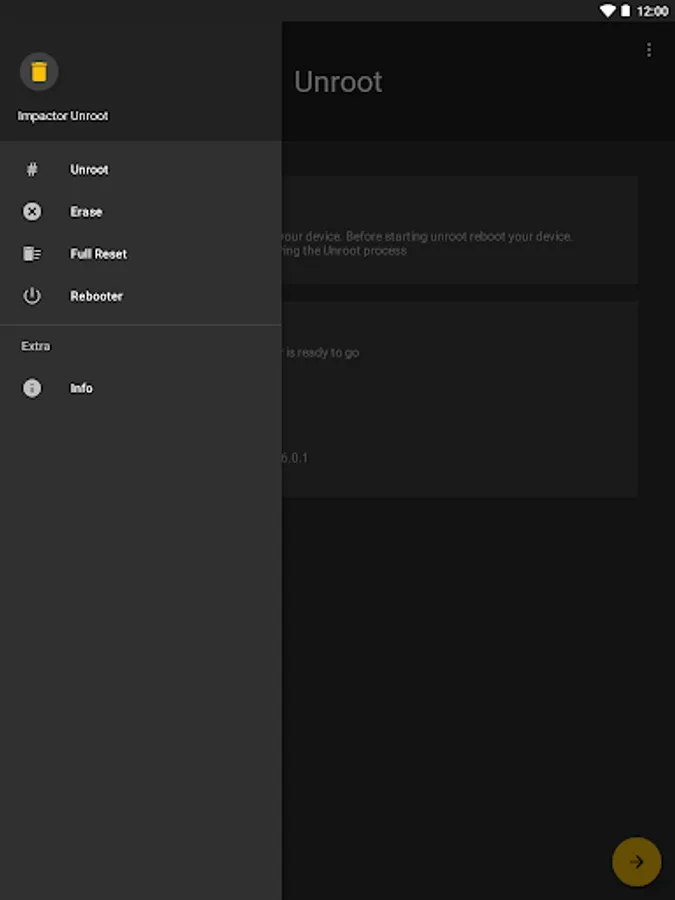The height and width of the screenshot is (900, 675).
Task: Choose the Erase menu entry
Action: coord(141,212)
